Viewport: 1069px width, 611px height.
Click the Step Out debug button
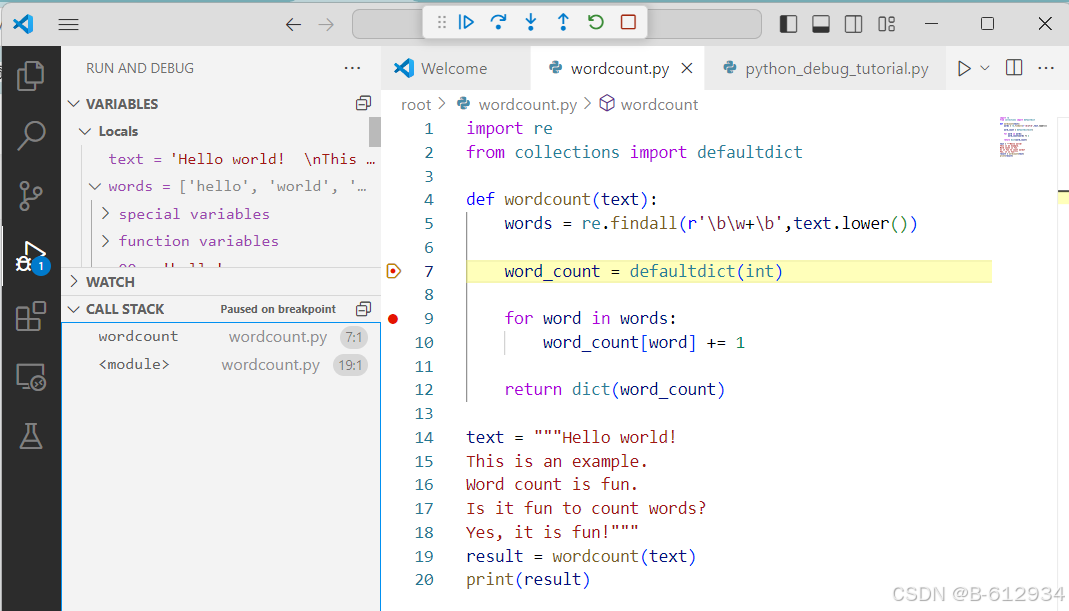(563, 23)
